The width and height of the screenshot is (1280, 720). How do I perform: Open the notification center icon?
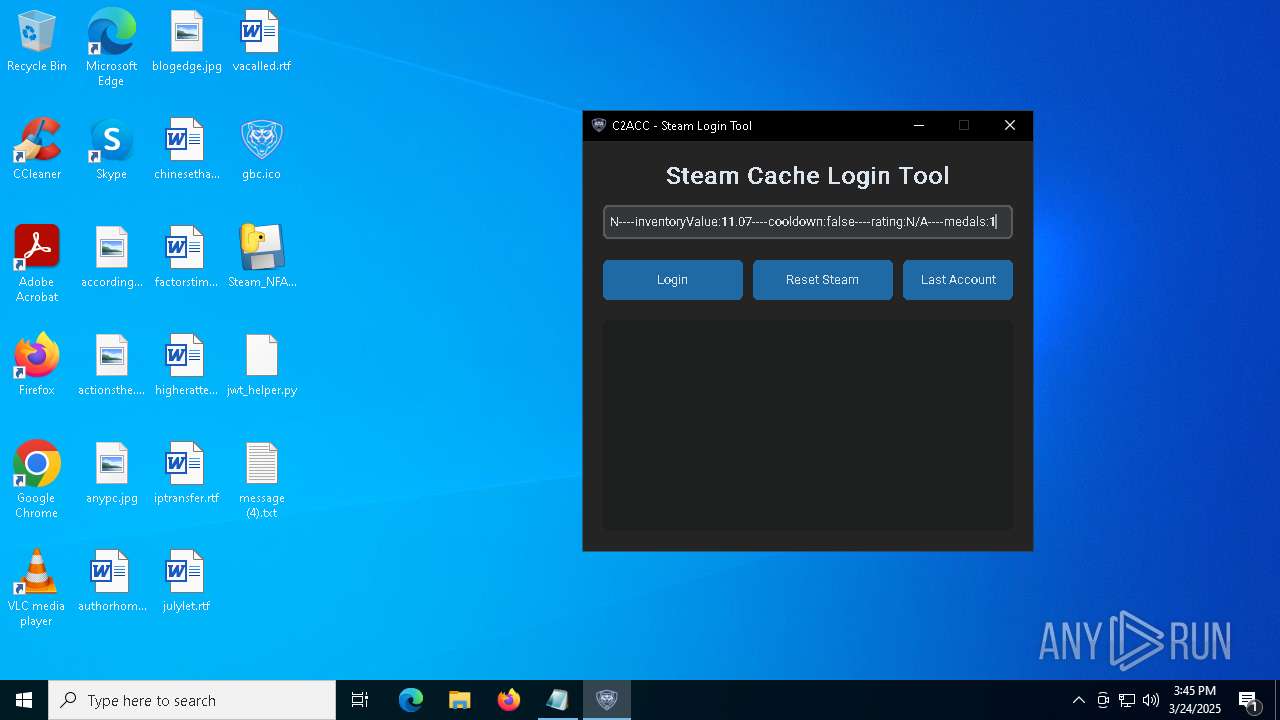tap(1248, 700)
